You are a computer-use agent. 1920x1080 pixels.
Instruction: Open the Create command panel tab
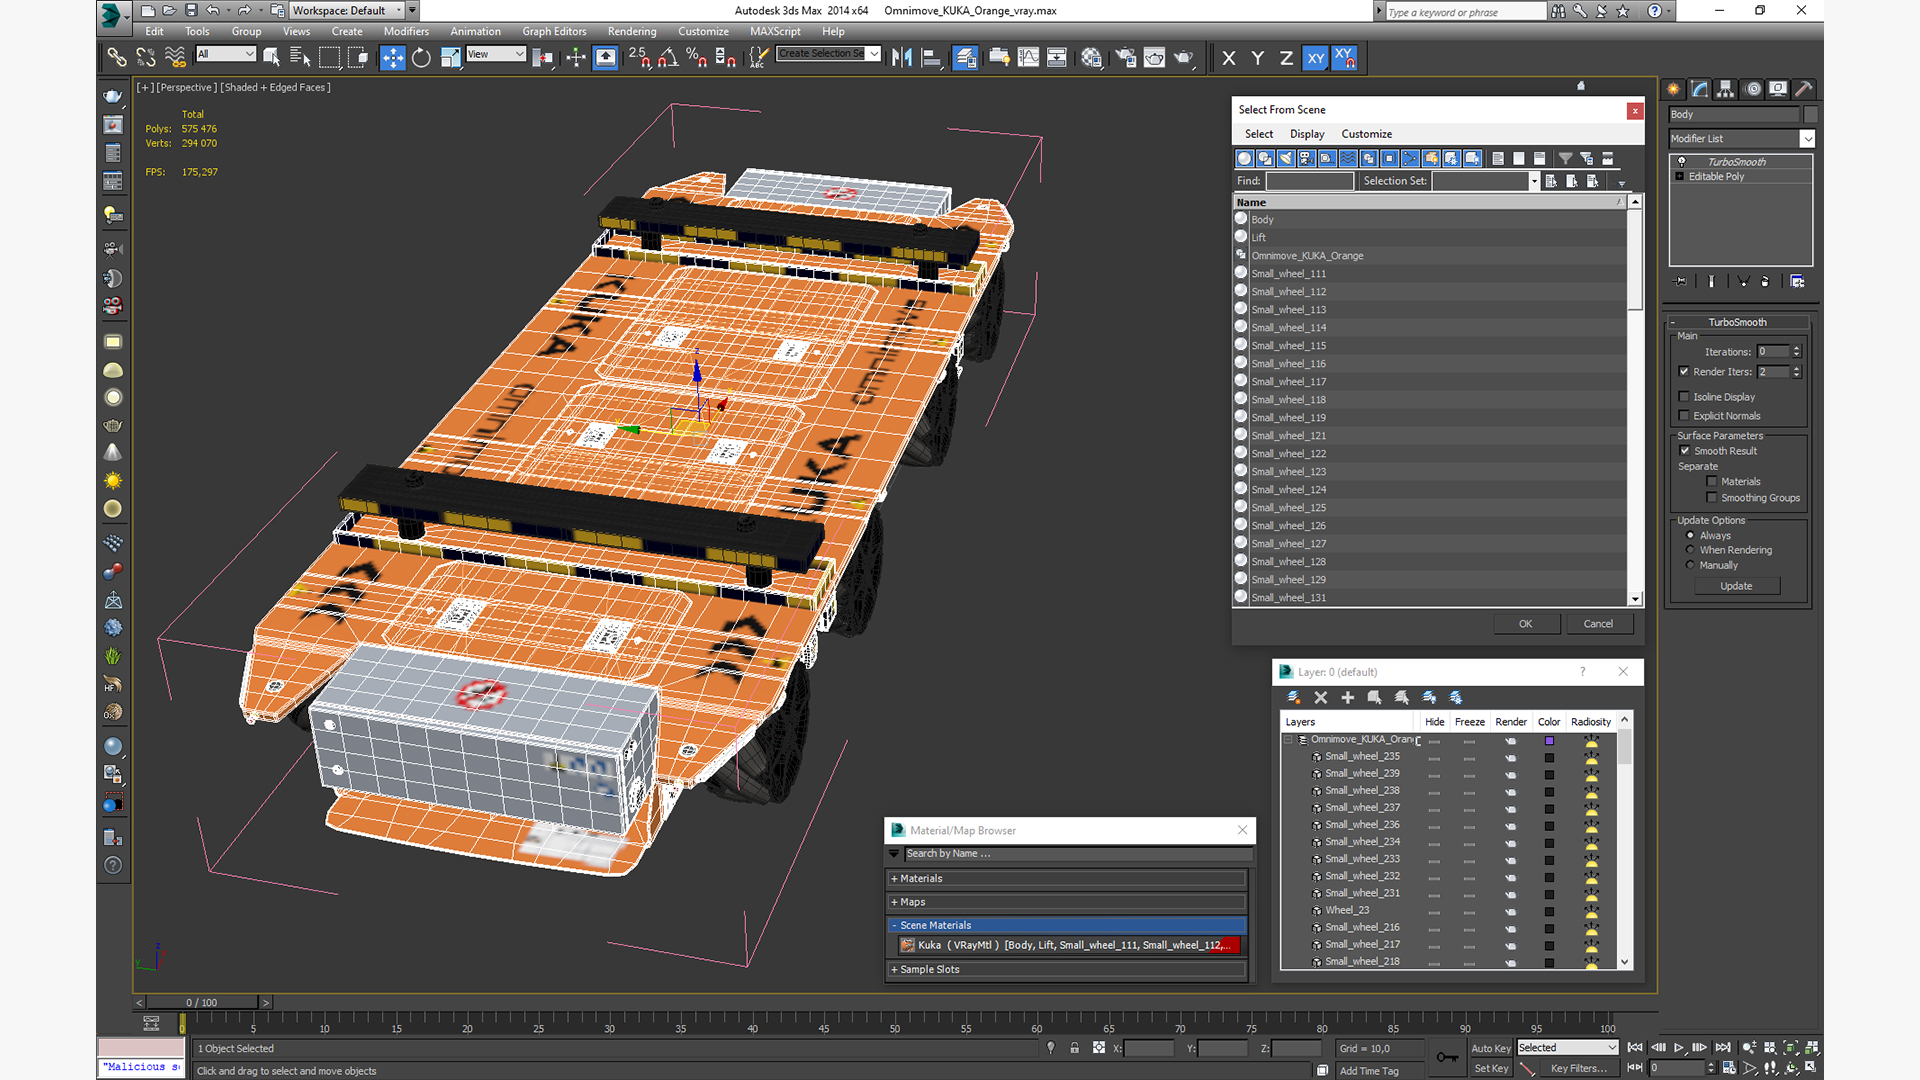[x=1674, y=89]
